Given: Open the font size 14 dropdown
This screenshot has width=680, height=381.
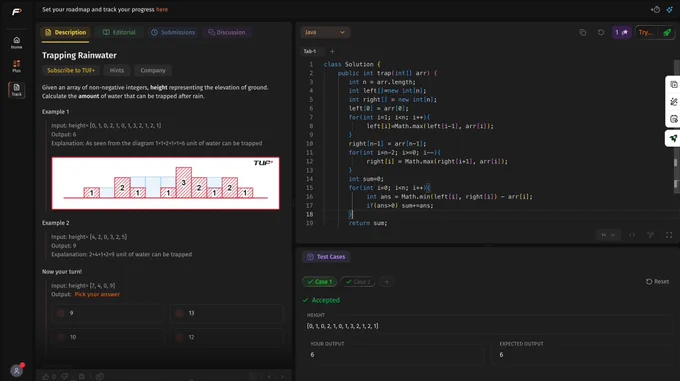Looking at the screenshot, I should click(x=608, y=235).
